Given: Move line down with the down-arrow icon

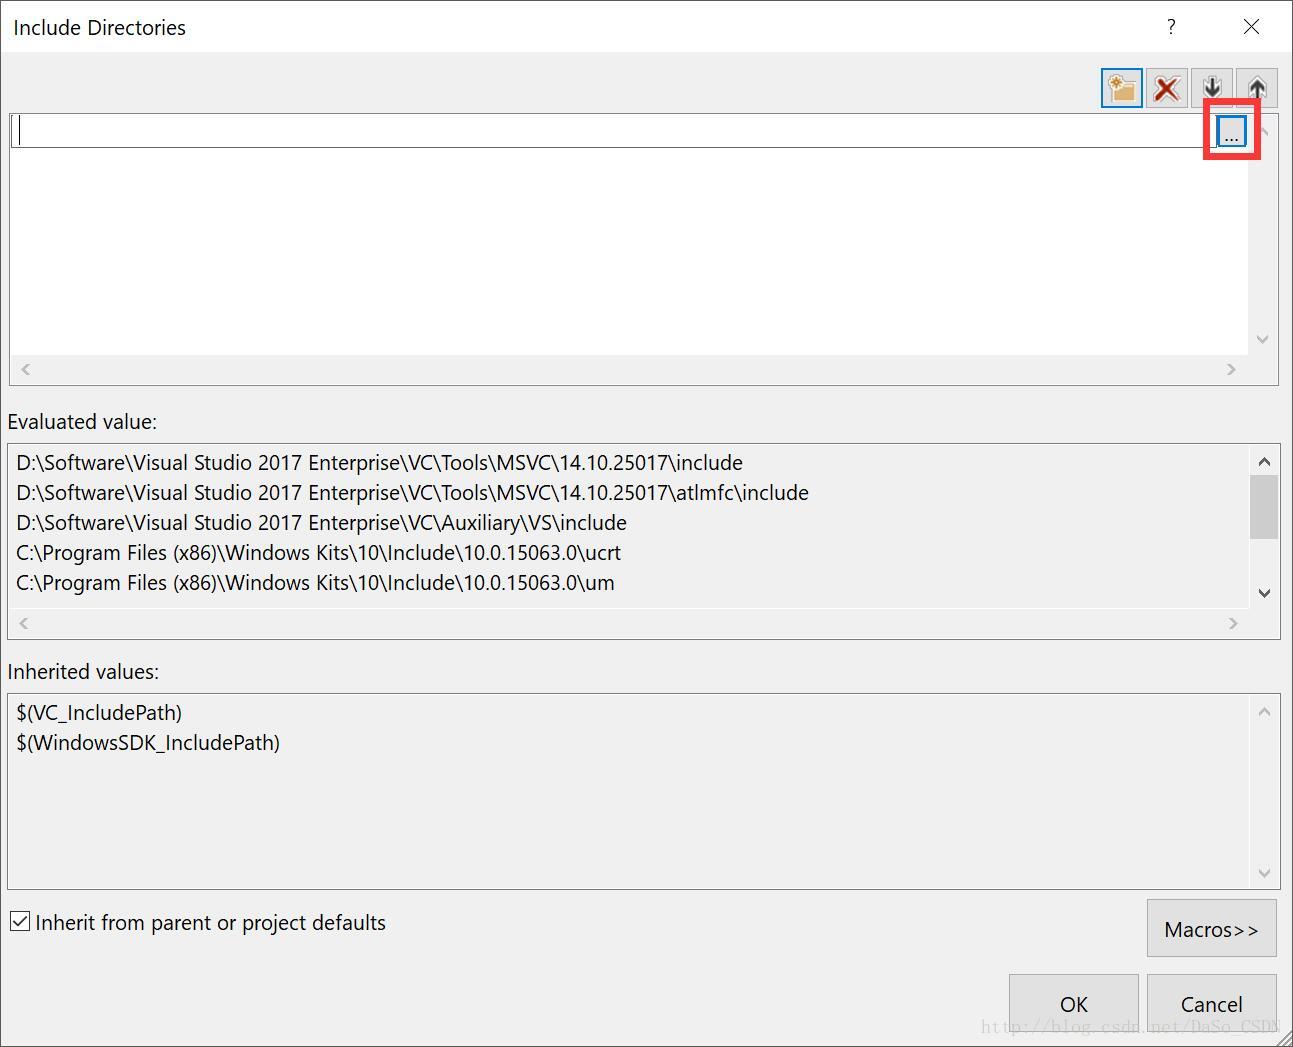Looking at the screenshot, I should point(1211,88).
